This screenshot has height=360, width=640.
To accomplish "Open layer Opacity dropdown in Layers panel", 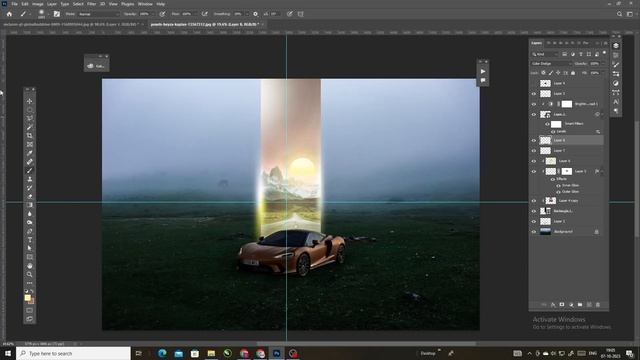I will coord(603,64).
